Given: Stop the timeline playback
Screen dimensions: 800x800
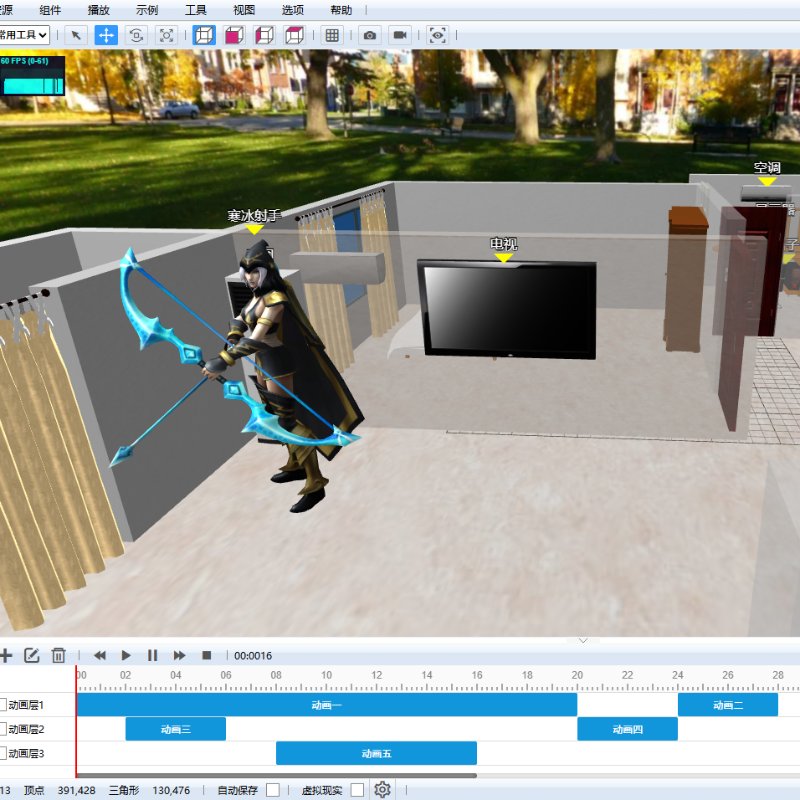Looking at the screenshot, I should coord(207,656).
